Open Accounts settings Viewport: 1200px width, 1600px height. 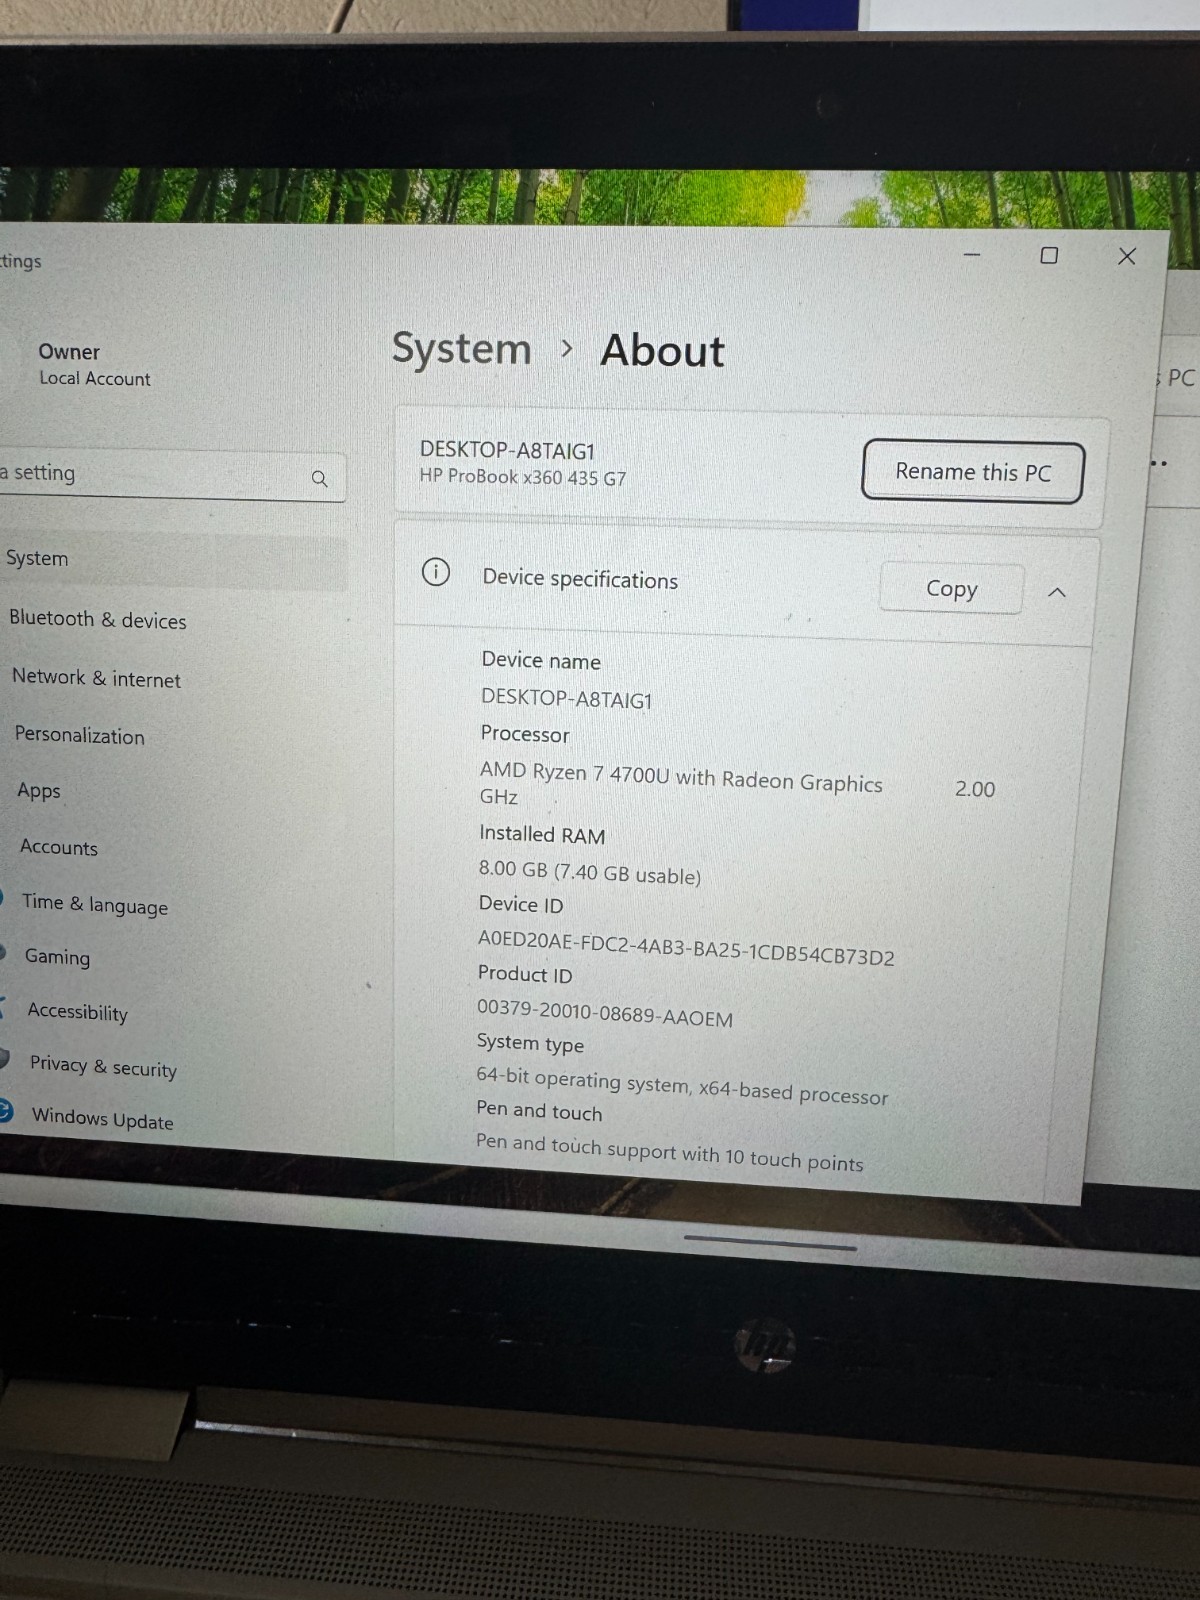point(59,847)
